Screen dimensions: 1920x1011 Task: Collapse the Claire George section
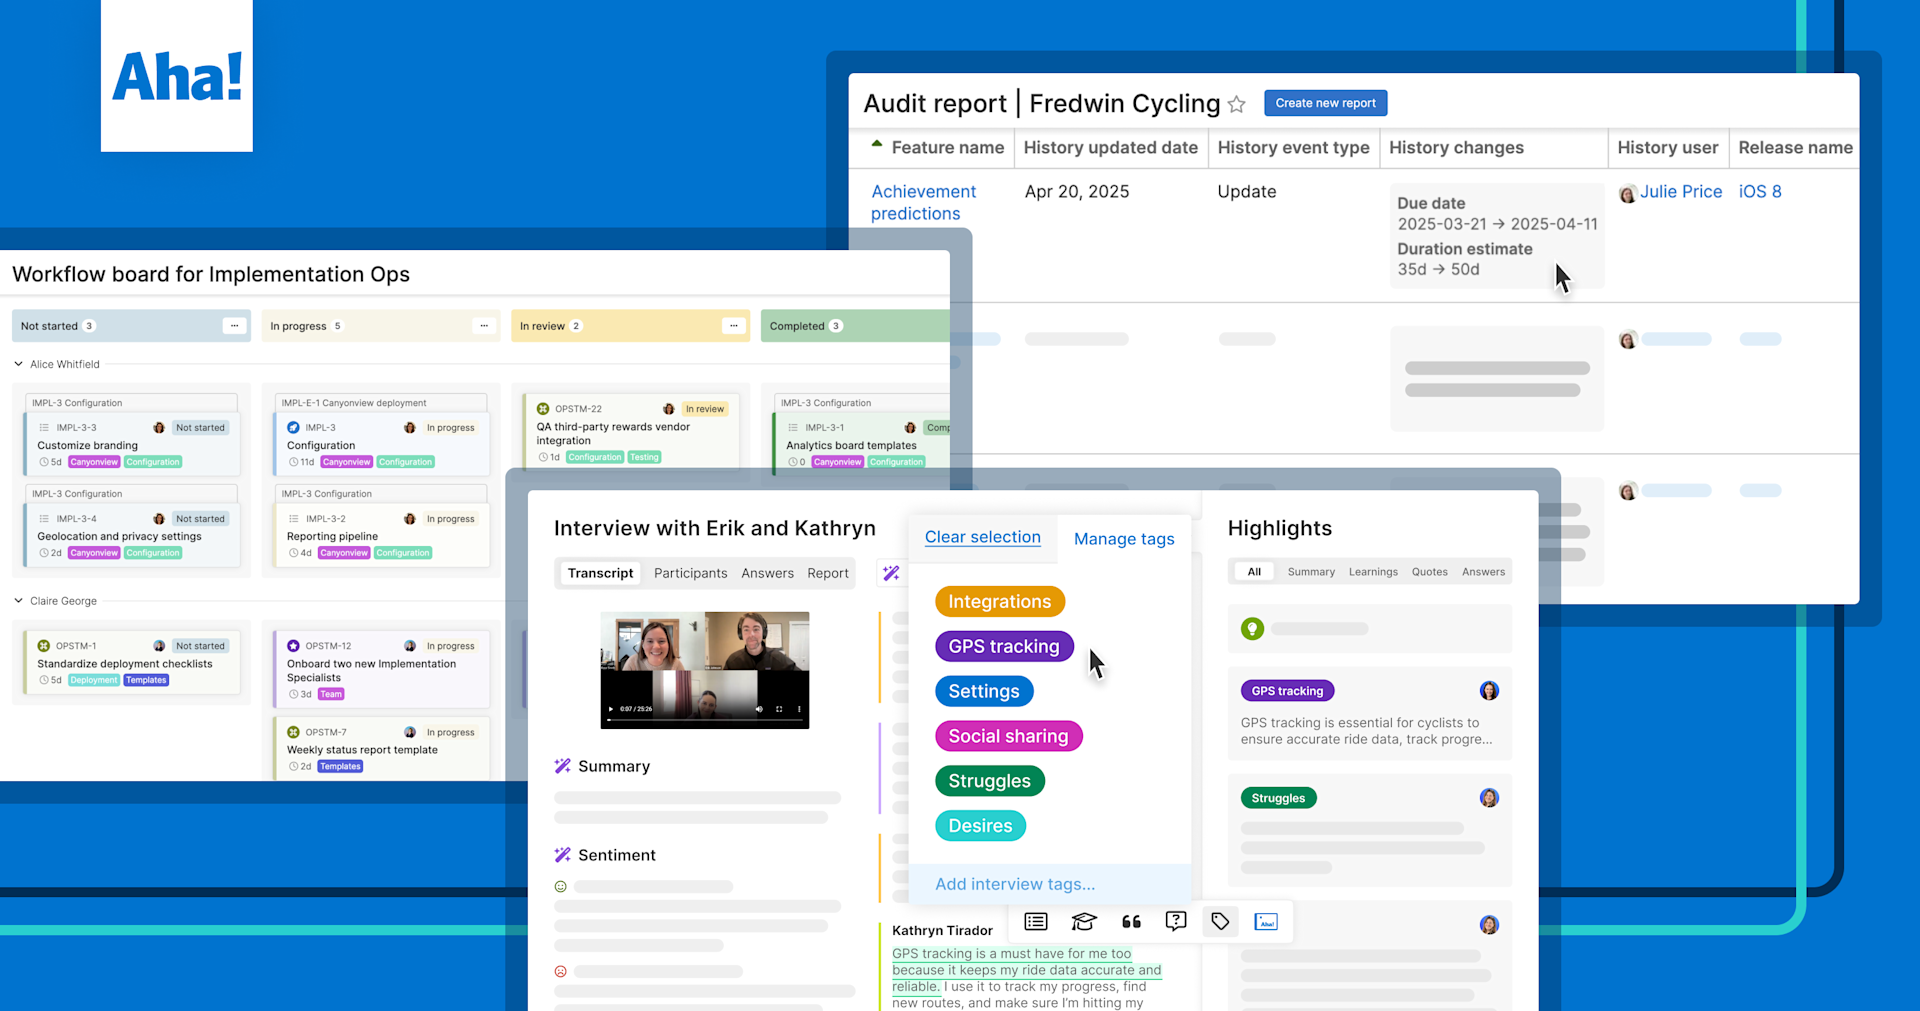17,600
